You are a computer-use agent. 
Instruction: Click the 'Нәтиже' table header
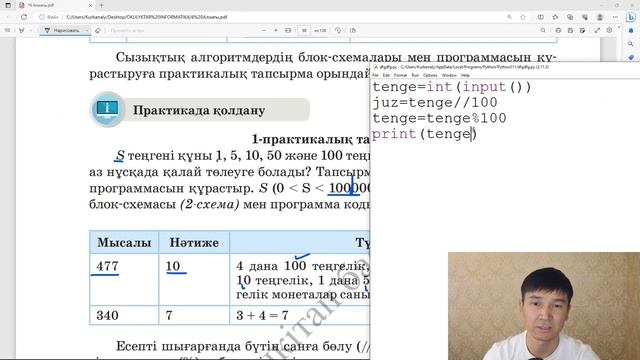coord(194,242)
